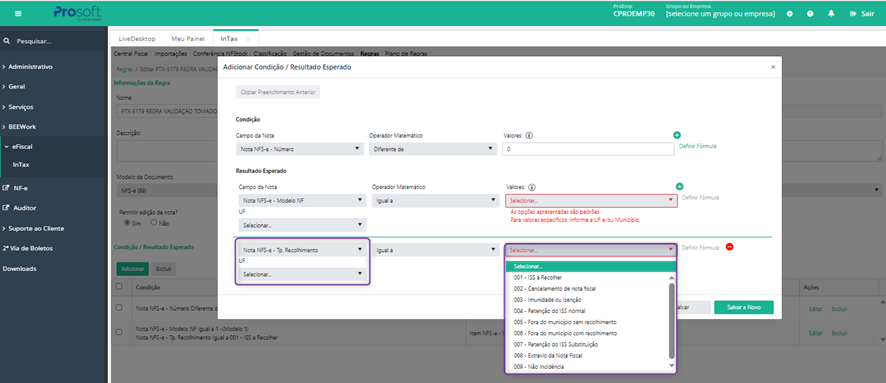This screenshot has width=886, height=383.
Task: Click the Auditor external link icon
Action: tap(6, 208)
